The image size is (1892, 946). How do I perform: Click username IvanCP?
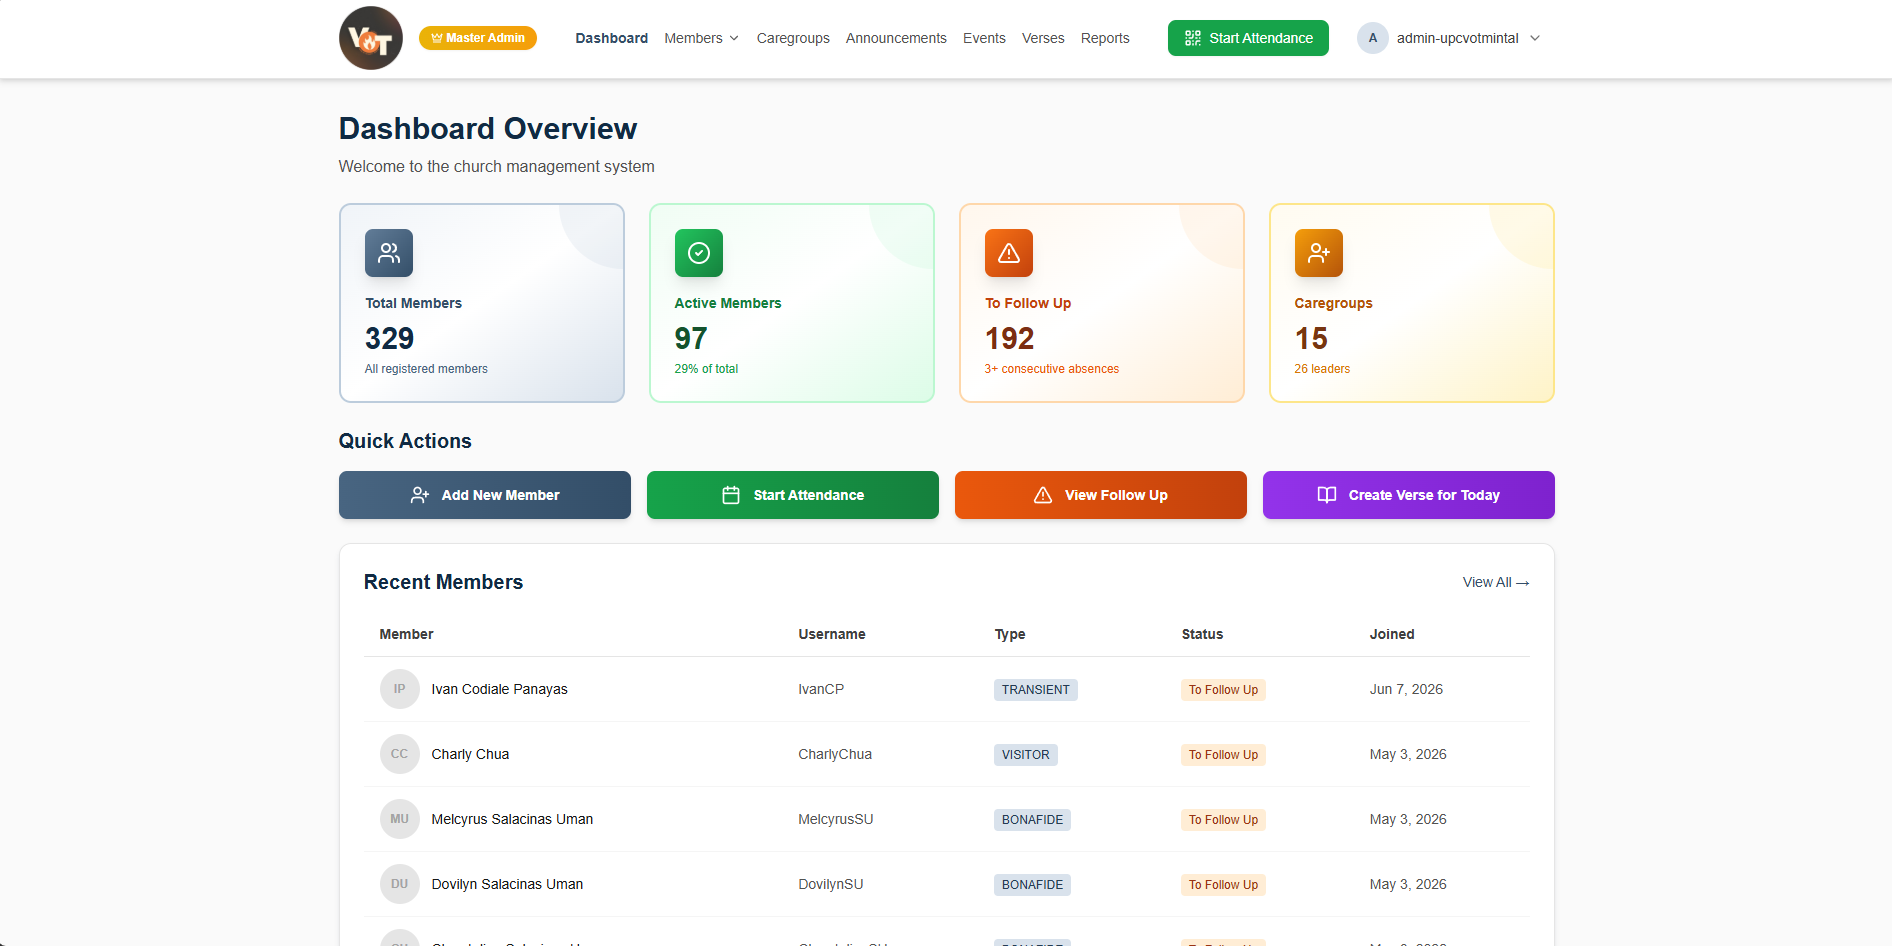[x=821, y=689]
